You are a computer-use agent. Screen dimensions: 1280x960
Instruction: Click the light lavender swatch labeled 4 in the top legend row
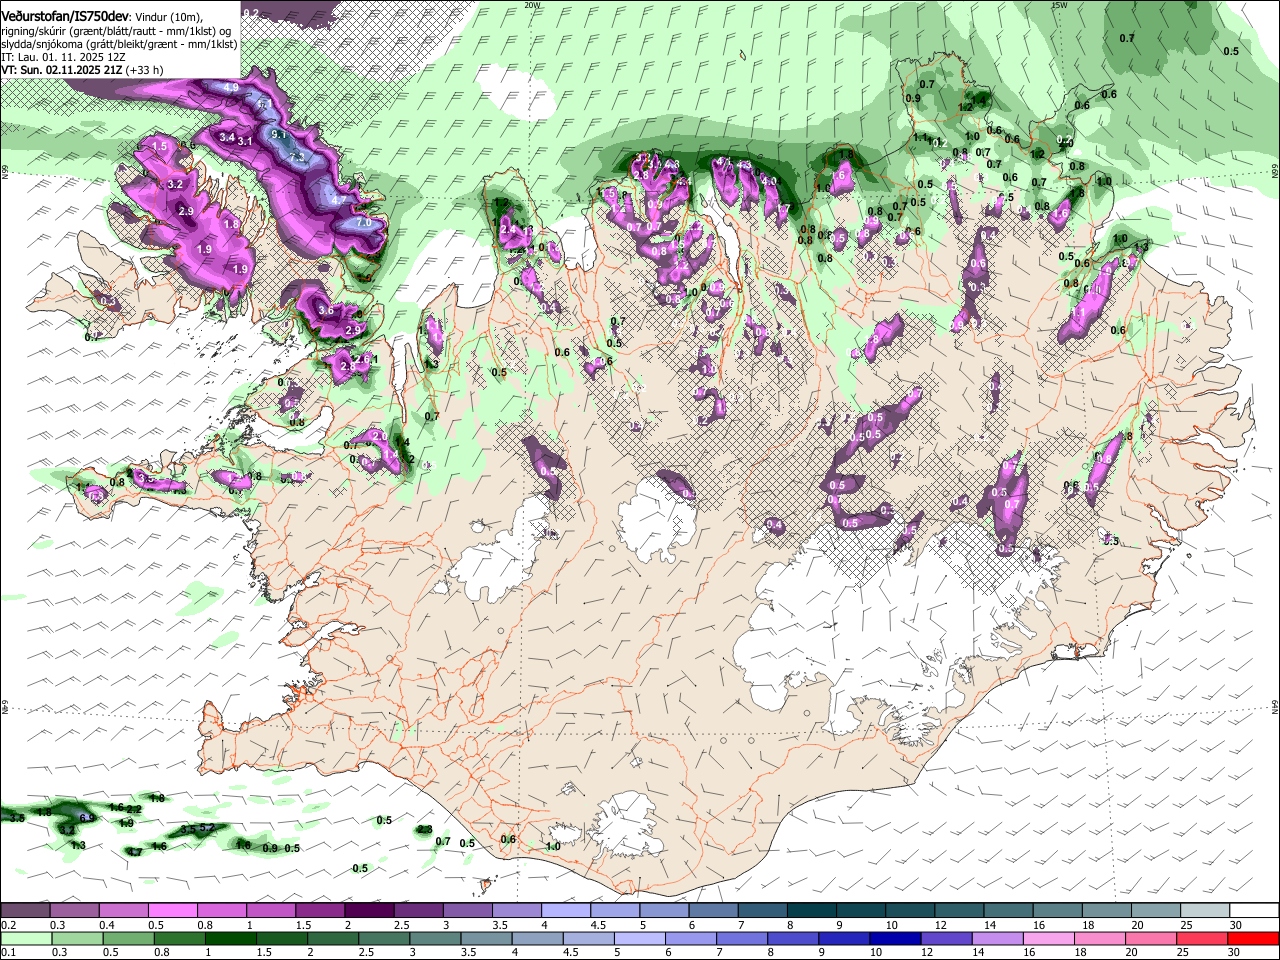pos(566,911)
